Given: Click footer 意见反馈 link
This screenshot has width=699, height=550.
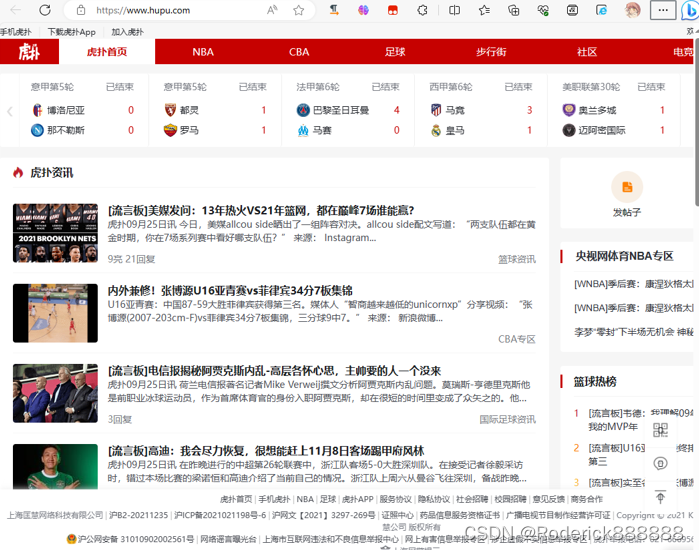Looking at the screenshot, I should coord(548,499).
